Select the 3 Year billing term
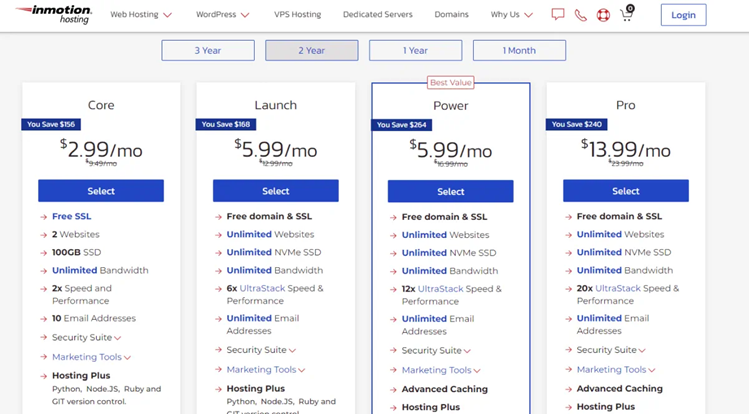Screen dimensions: 749x414 point(208,50)
